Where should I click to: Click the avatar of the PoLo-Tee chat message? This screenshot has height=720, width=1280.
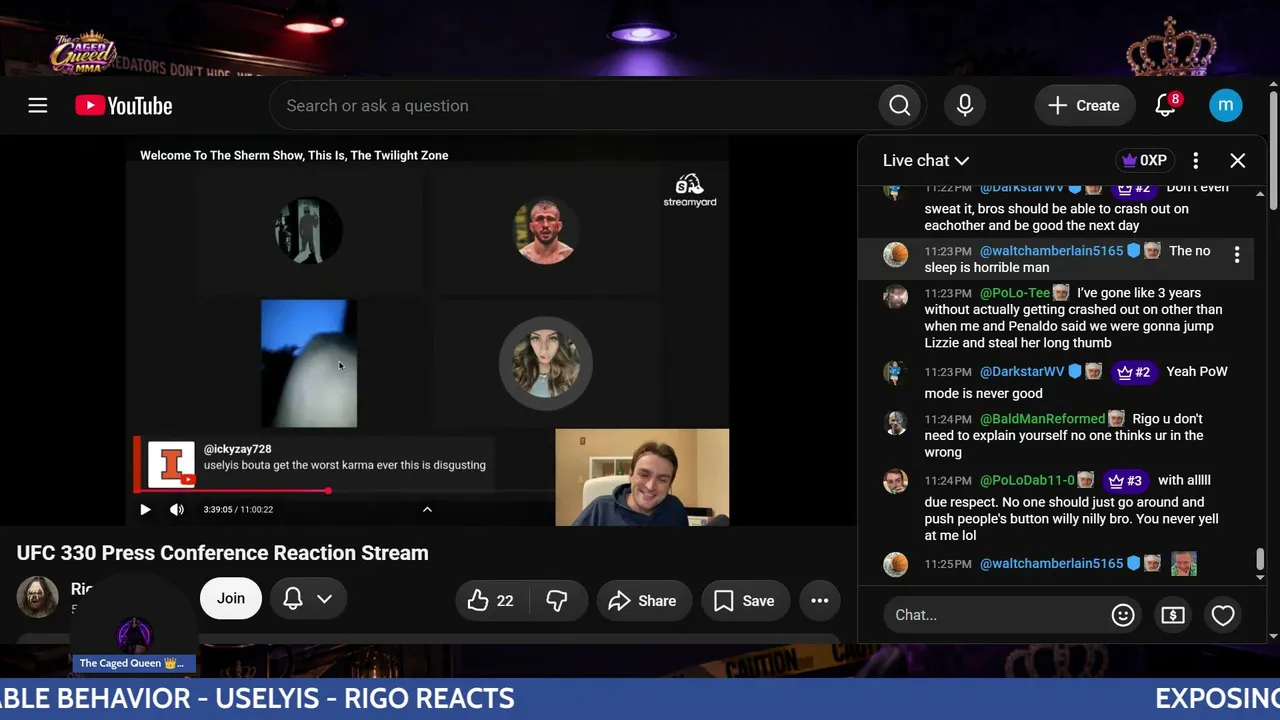896,297
